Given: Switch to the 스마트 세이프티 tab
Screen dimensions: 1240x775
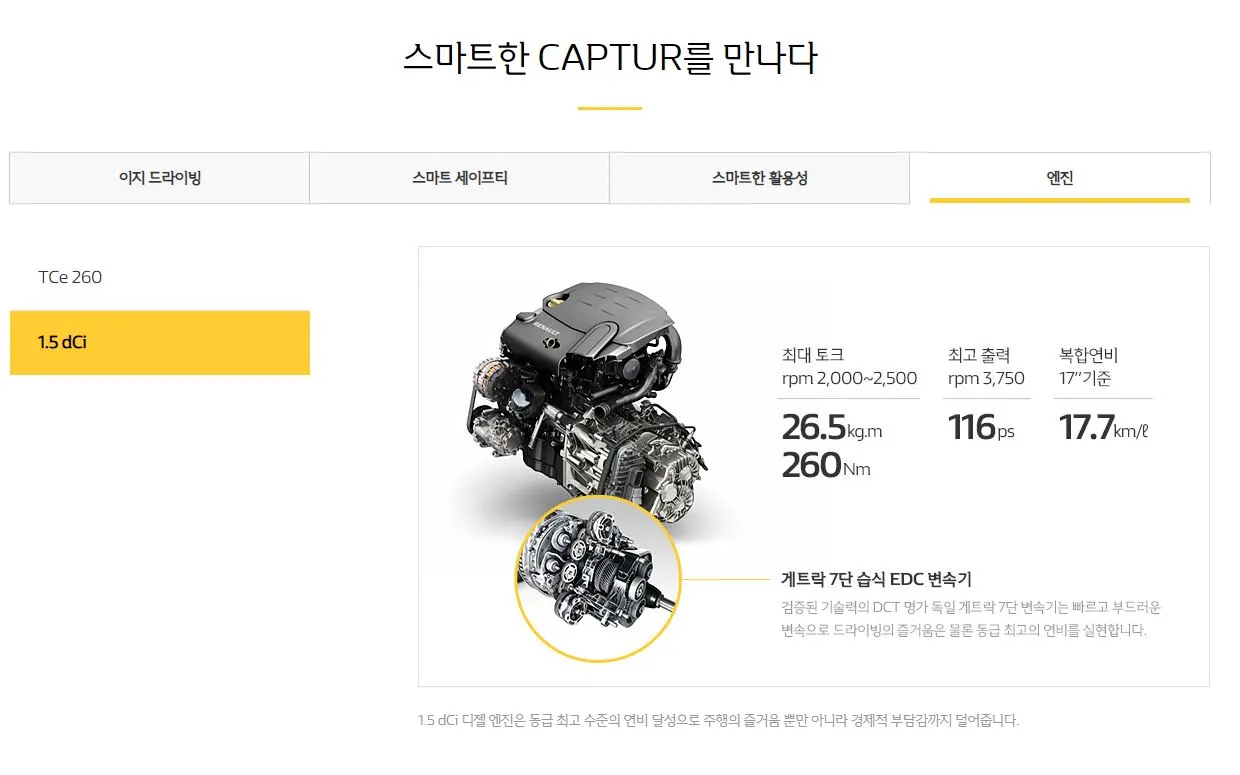Looking at the screenshot, I should coord(460,178).
